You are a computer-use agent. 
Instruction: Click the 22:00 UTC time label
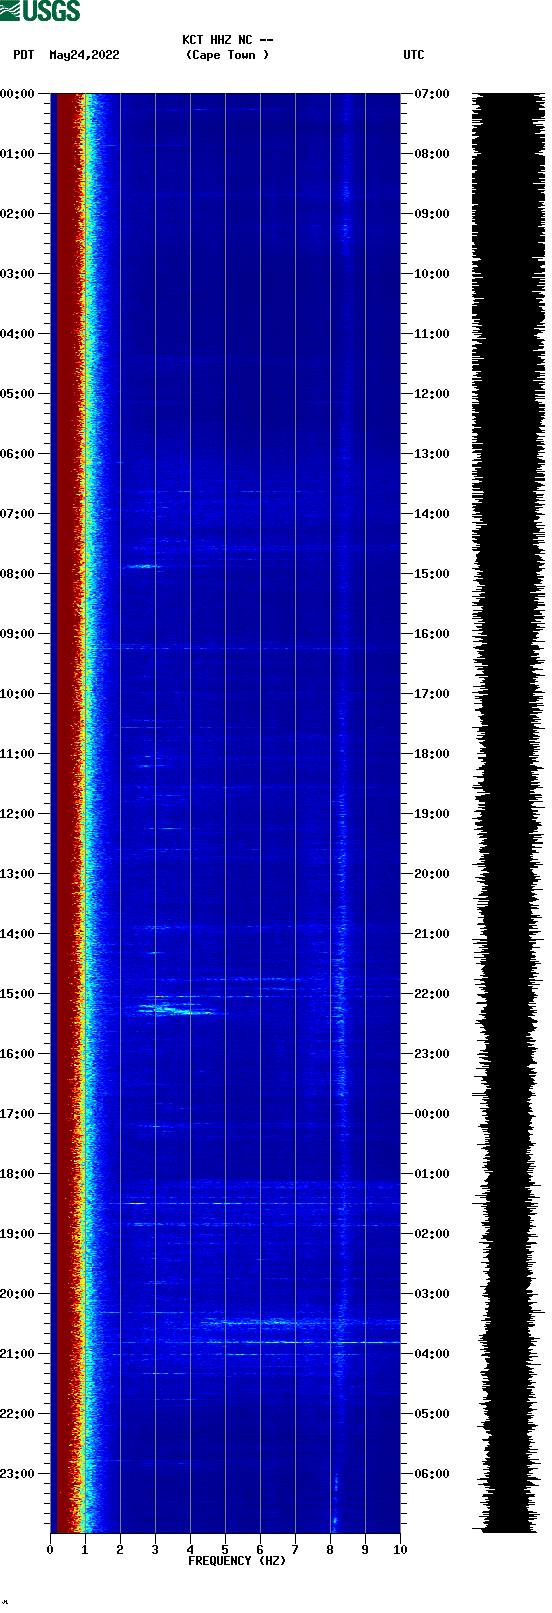click(432, 994)
